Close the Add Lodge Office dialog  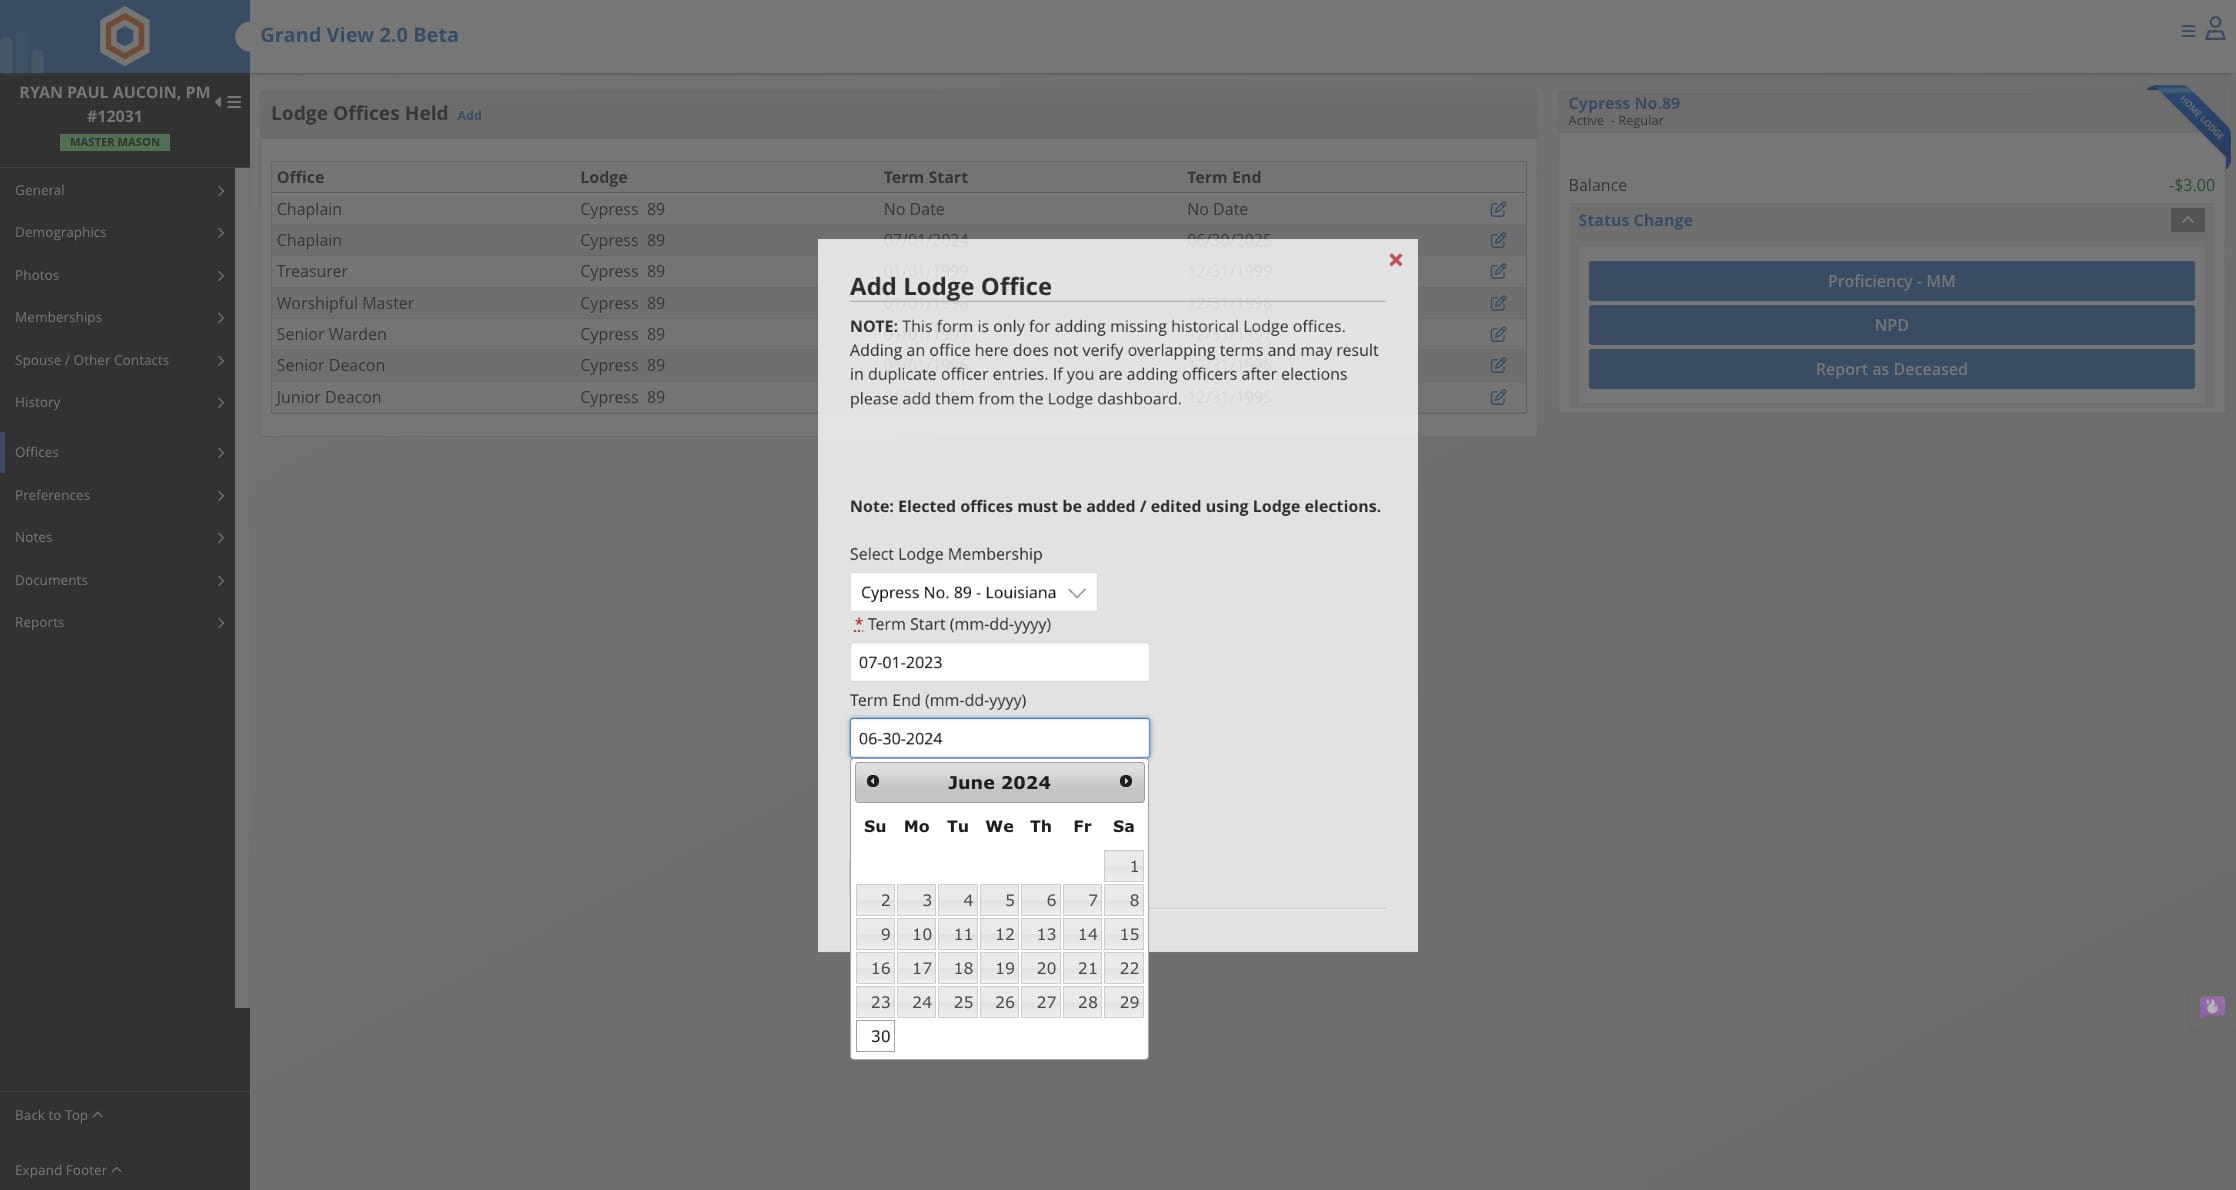tap(1395, 260)
